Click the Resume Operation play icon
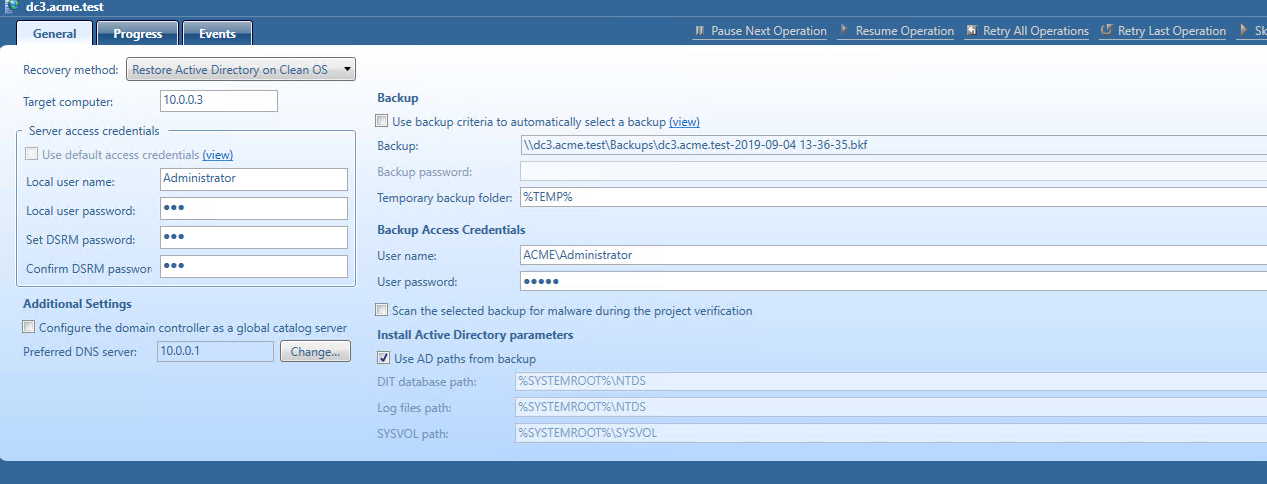The width and height of the screenshot is (1267, 484). 845,31
